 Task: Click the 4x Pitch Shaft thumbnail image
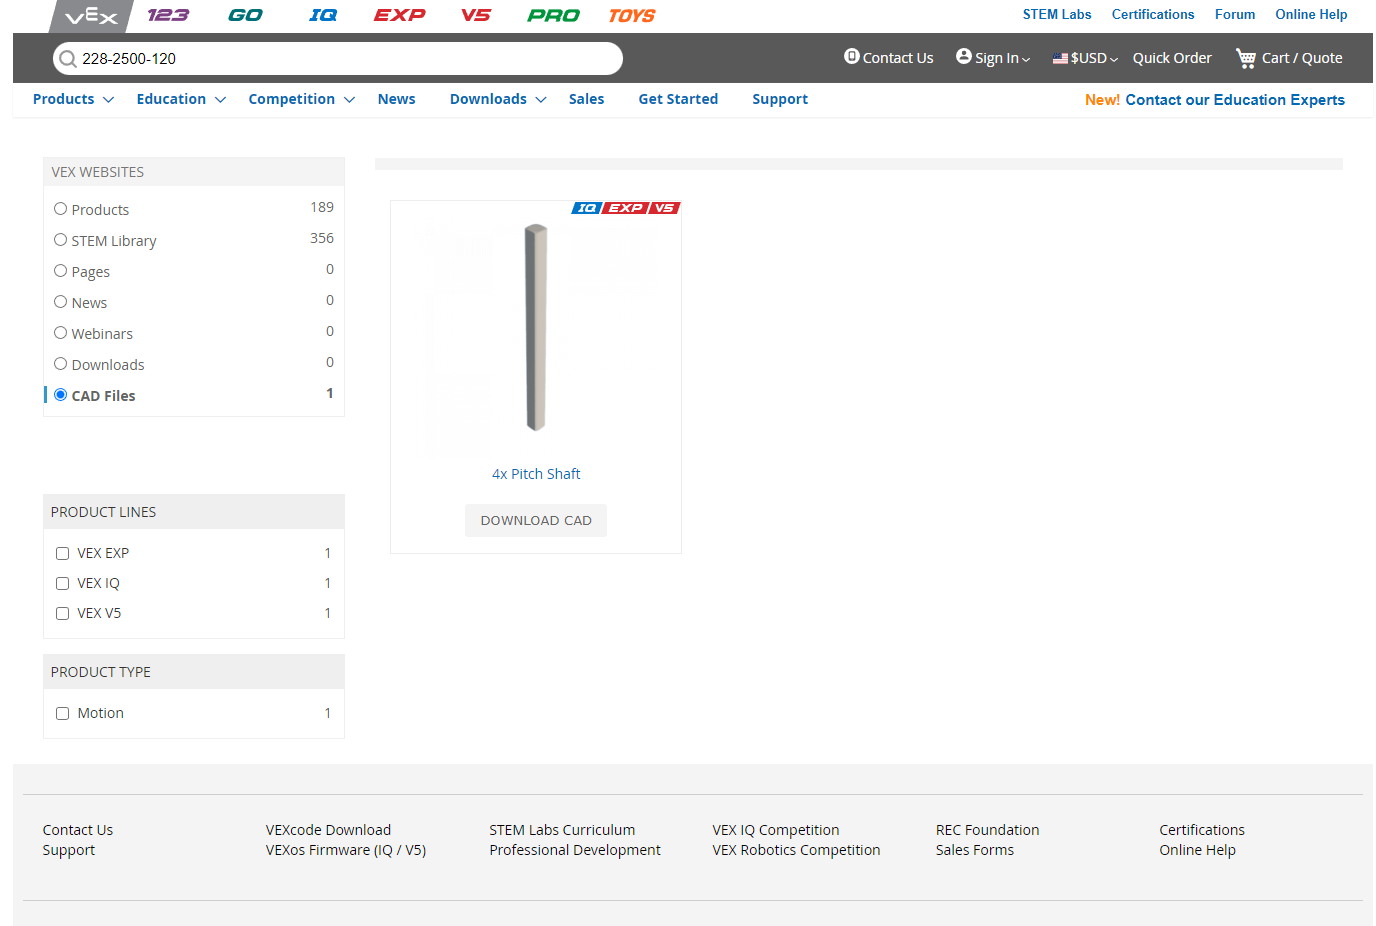click(536, 327)
